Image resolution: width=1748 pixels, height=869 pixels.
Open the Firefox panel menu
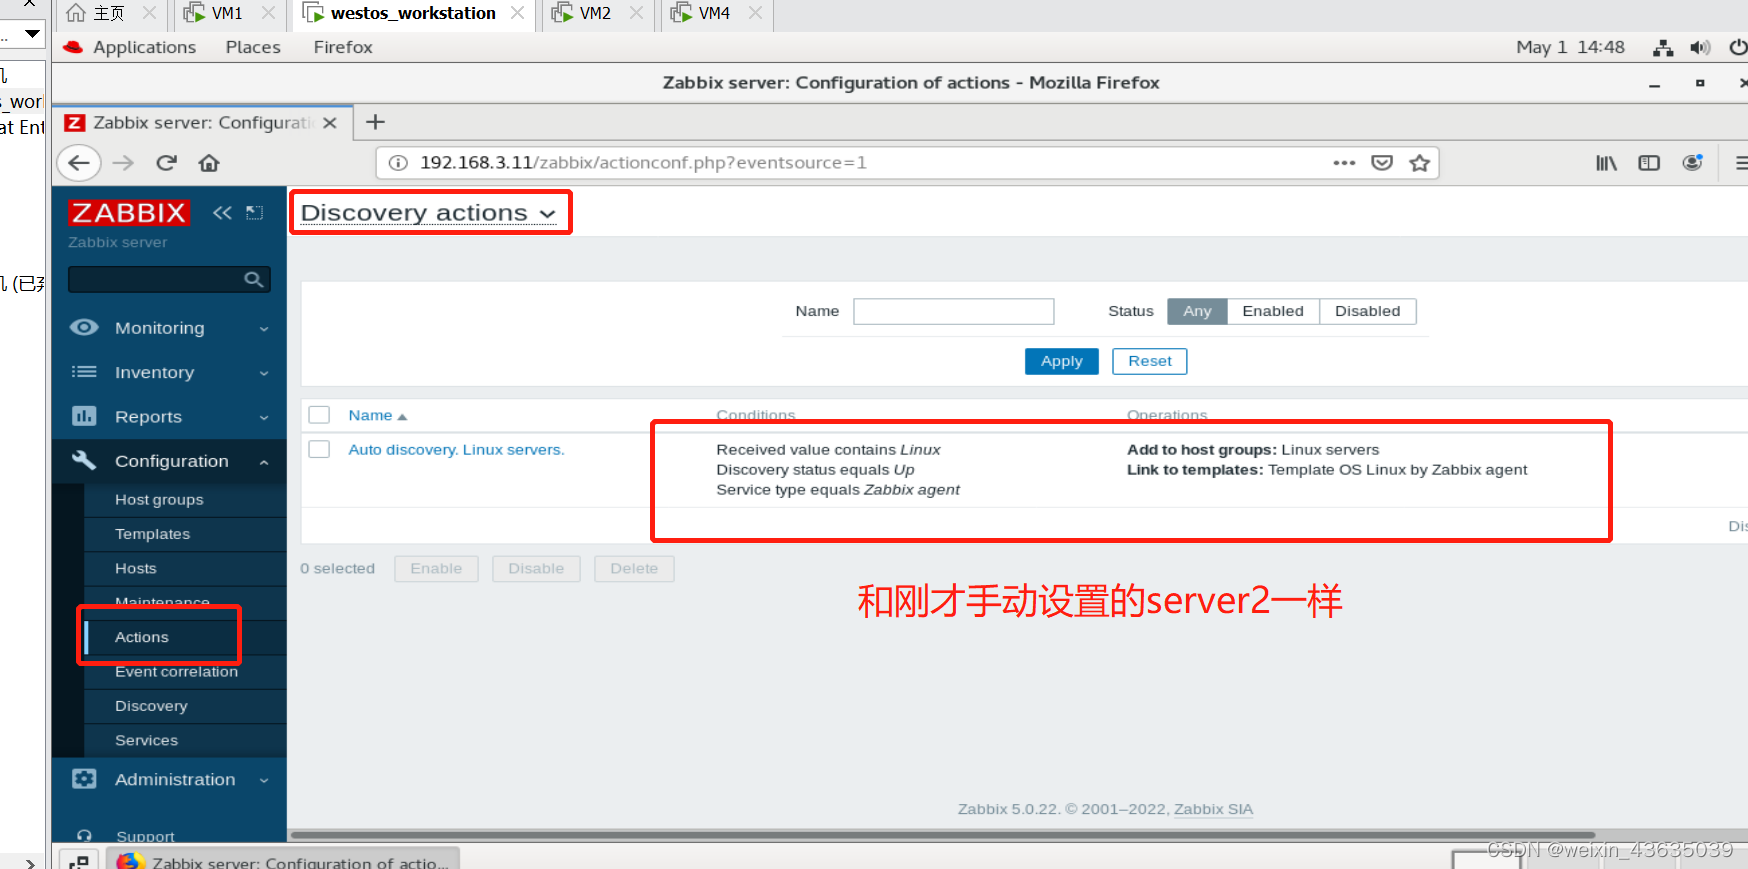click(343, 47)
